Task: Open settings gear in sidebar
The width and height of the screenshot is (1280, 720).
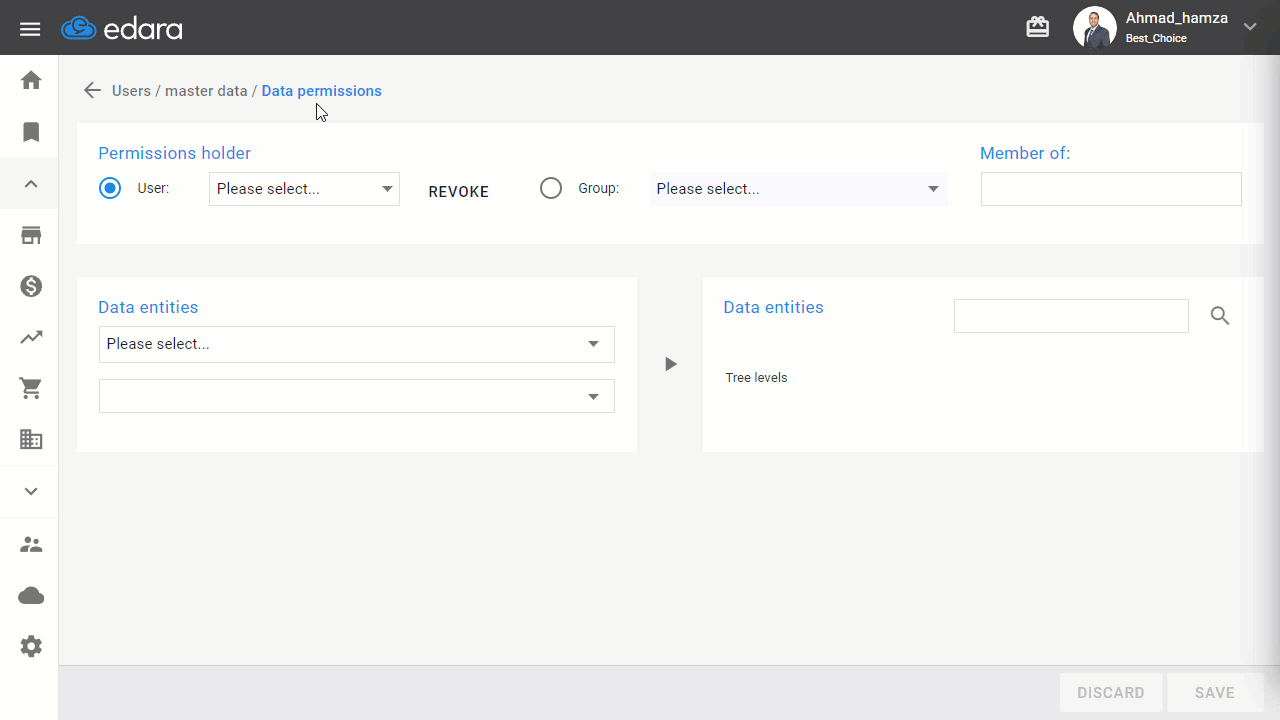Action: [31, 647]
